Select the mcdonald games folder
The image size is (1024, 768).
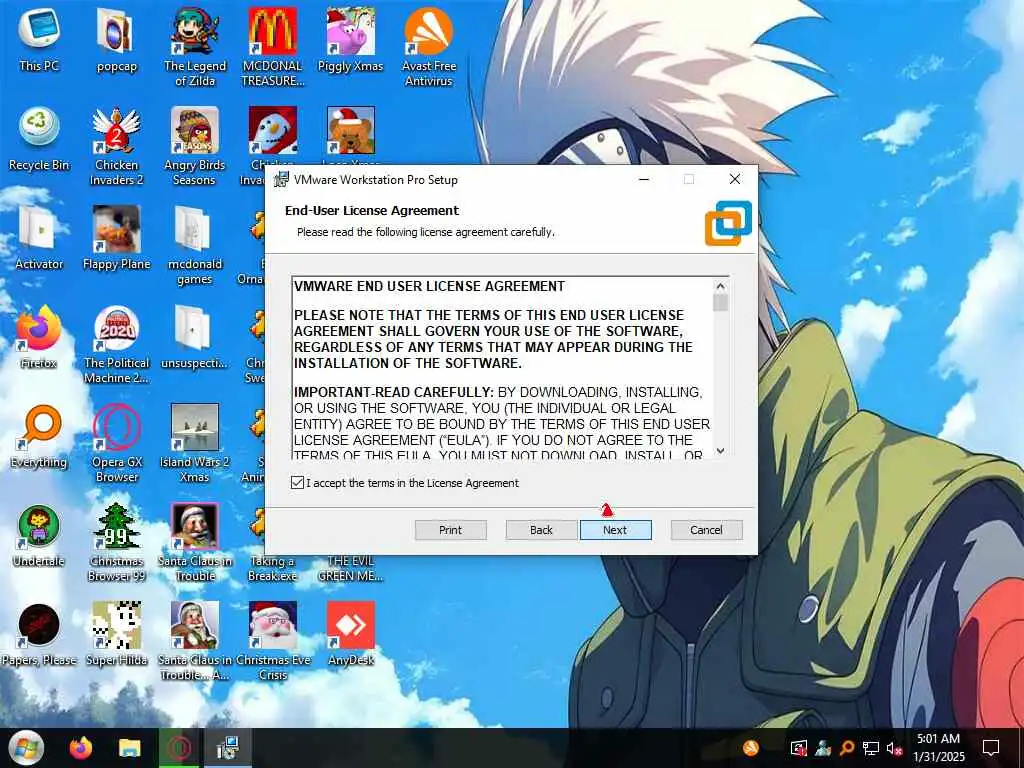[x=195, y=246]
